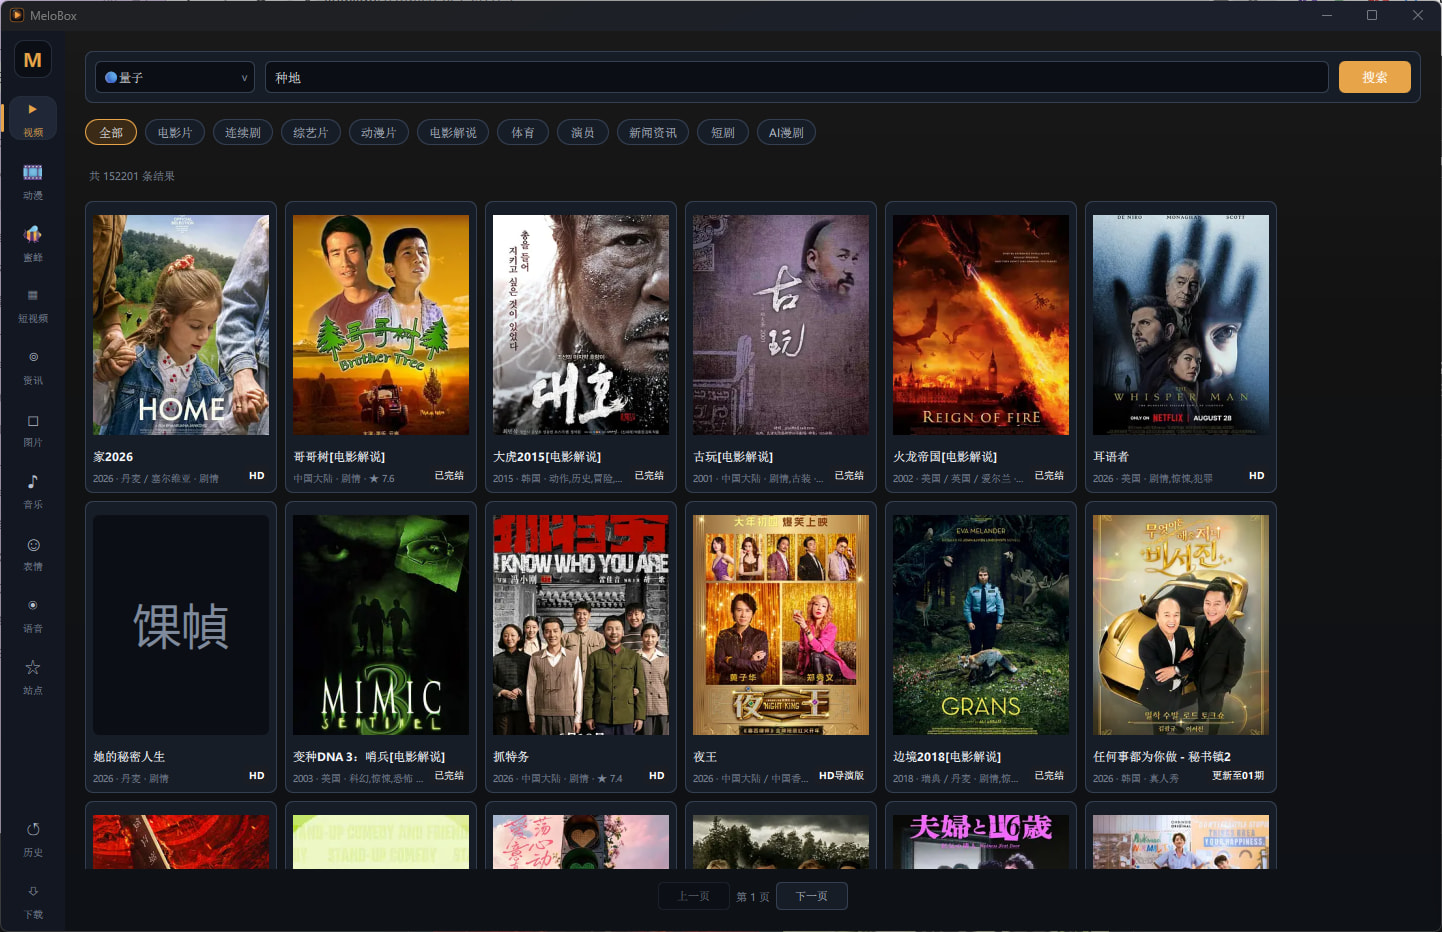The image size is (1442, 932).
Task: Select the 体育 category chip
Action: [523, 132]
